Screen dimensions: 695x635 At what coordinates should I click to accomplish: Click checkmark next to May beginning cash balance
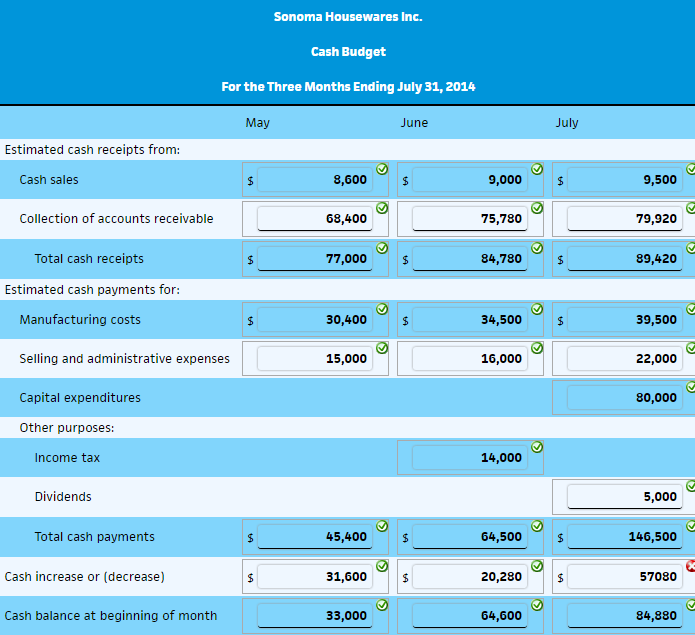pos(382,604)
